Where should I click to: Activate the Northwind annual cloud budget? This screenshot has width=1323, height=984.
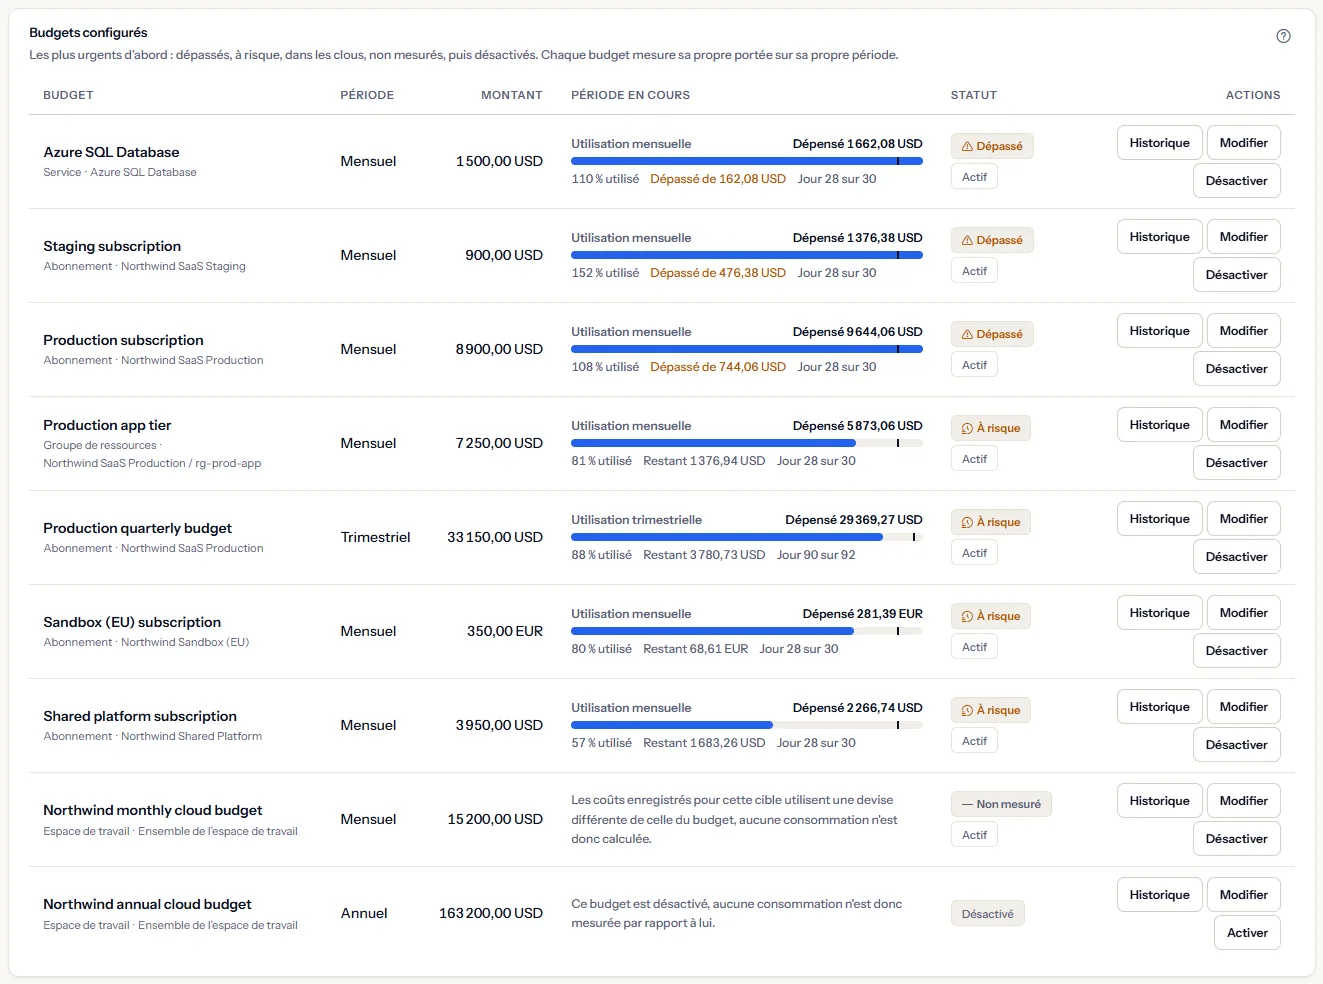pos(1247,933)
